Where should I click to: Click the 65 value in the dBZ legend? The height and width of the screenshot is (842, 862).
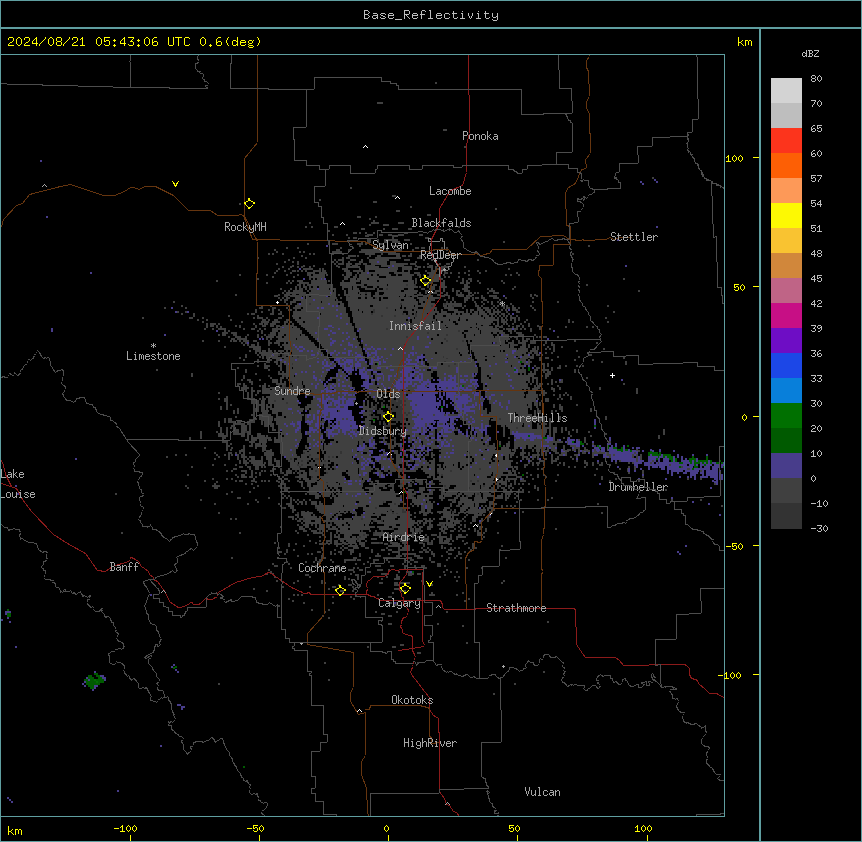coord(816,129)
